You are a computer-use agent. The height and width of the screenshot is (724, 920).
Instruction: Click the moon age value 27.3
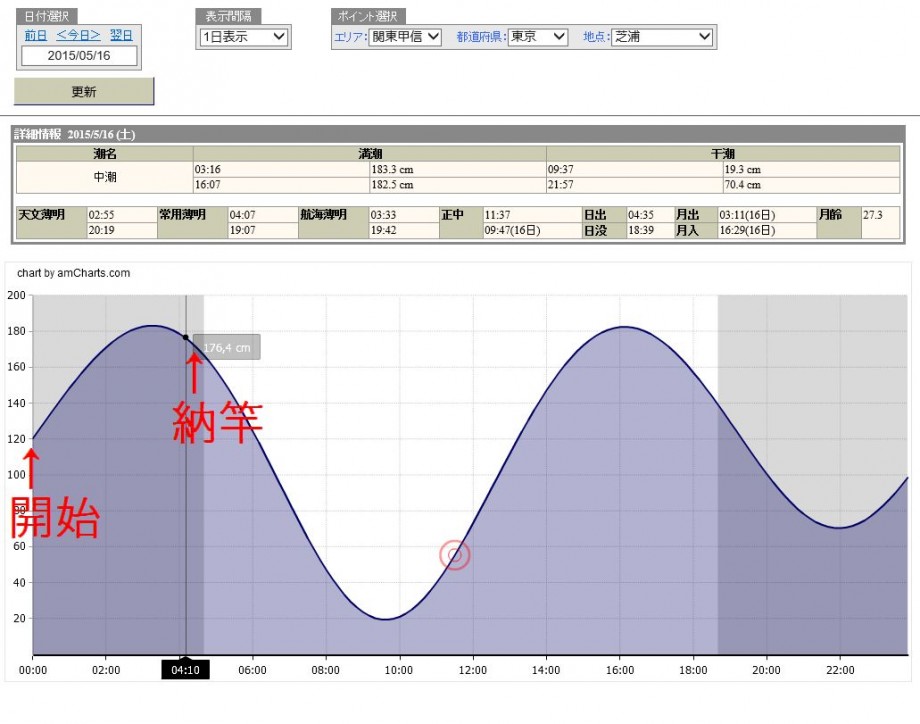tap(872, 215)
